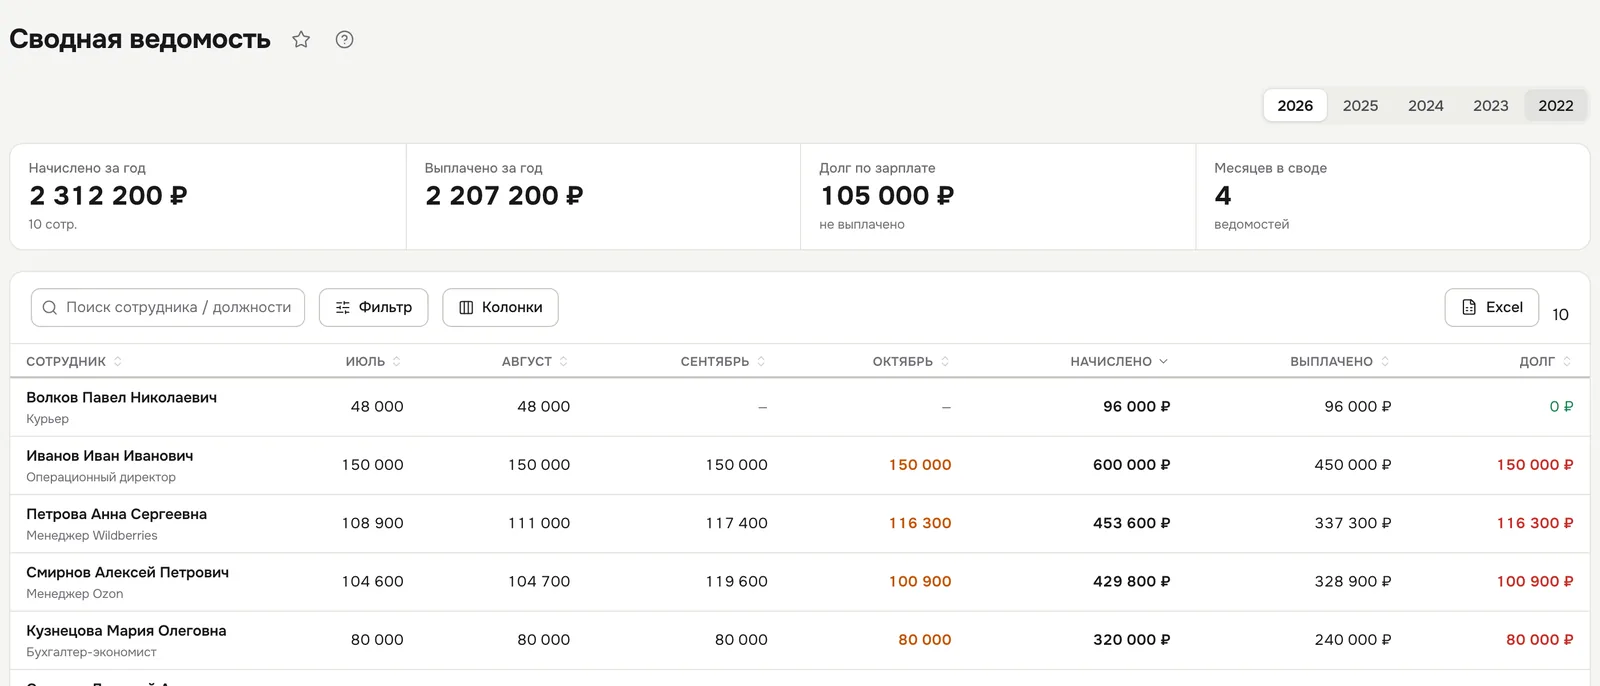Click Смирнов's September amount 119 600
Screen dimensions: 1600x686
pyautogui.click(x=737, y=582)
